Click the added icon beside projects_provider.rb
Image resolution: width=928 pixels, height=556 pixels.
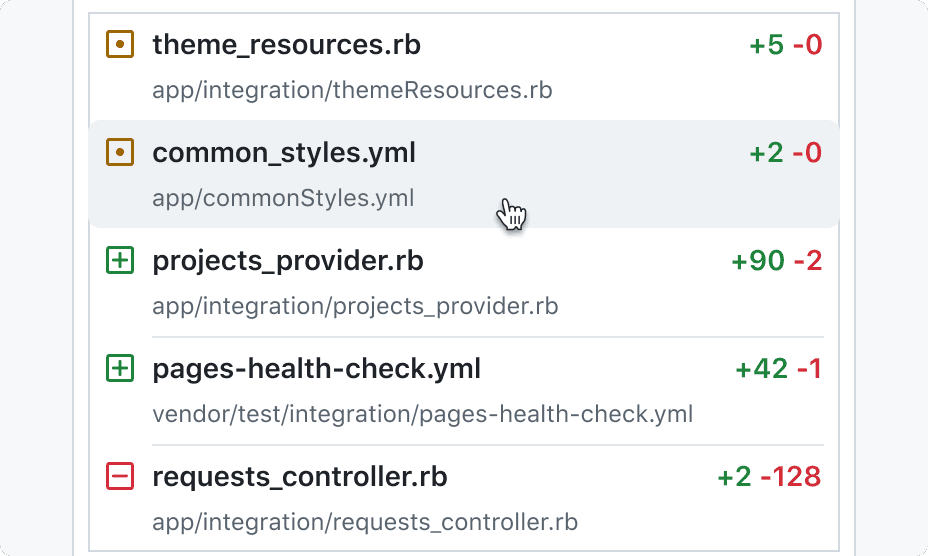click(x=120, y=261)
